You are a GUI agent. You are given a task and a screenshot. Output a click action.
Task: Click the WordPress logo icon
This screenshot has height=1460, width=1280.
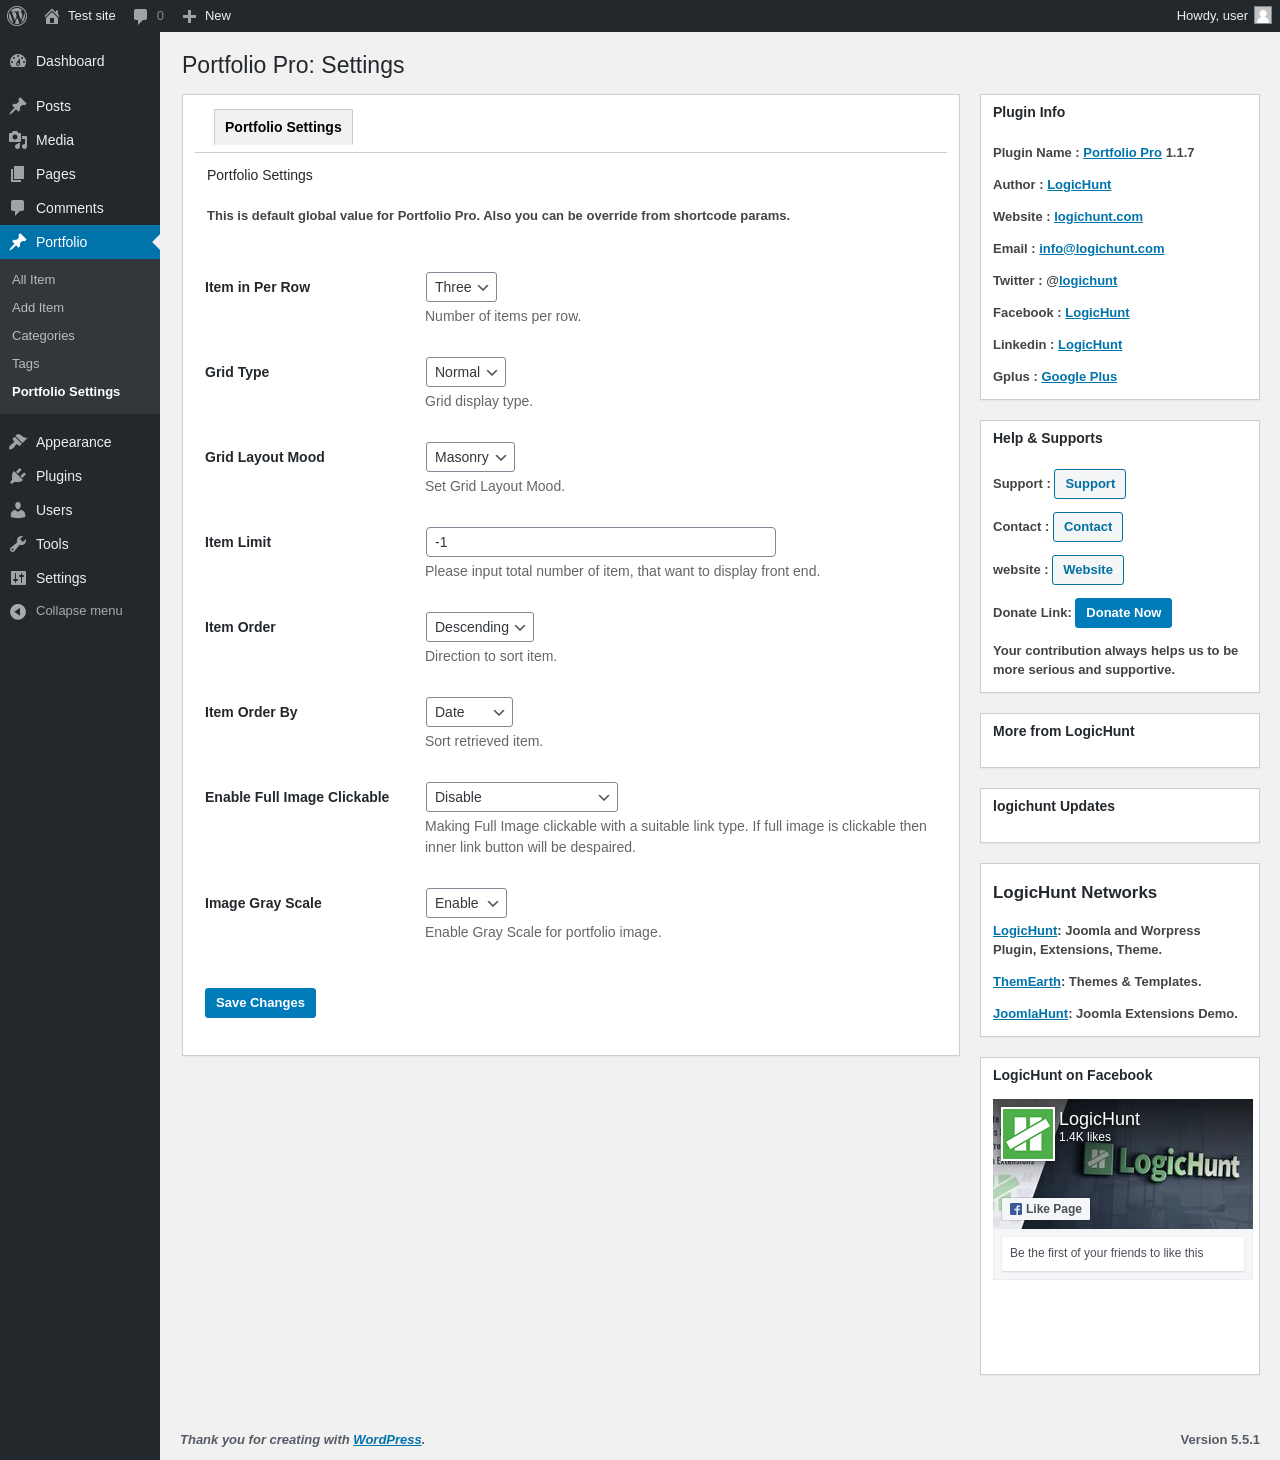click(x=17, y=16)
